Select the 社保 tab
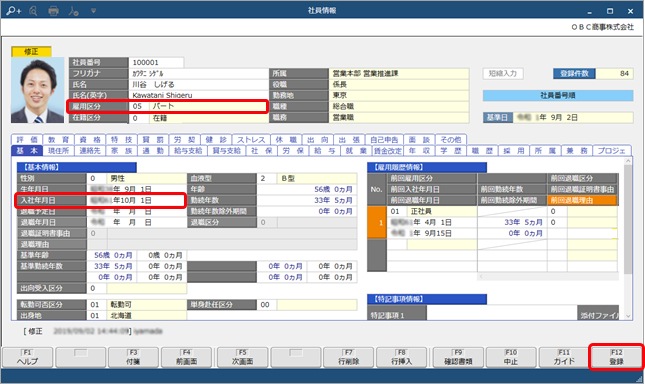The width and height of the screenshot is (645, 384). tap(262, 151)
